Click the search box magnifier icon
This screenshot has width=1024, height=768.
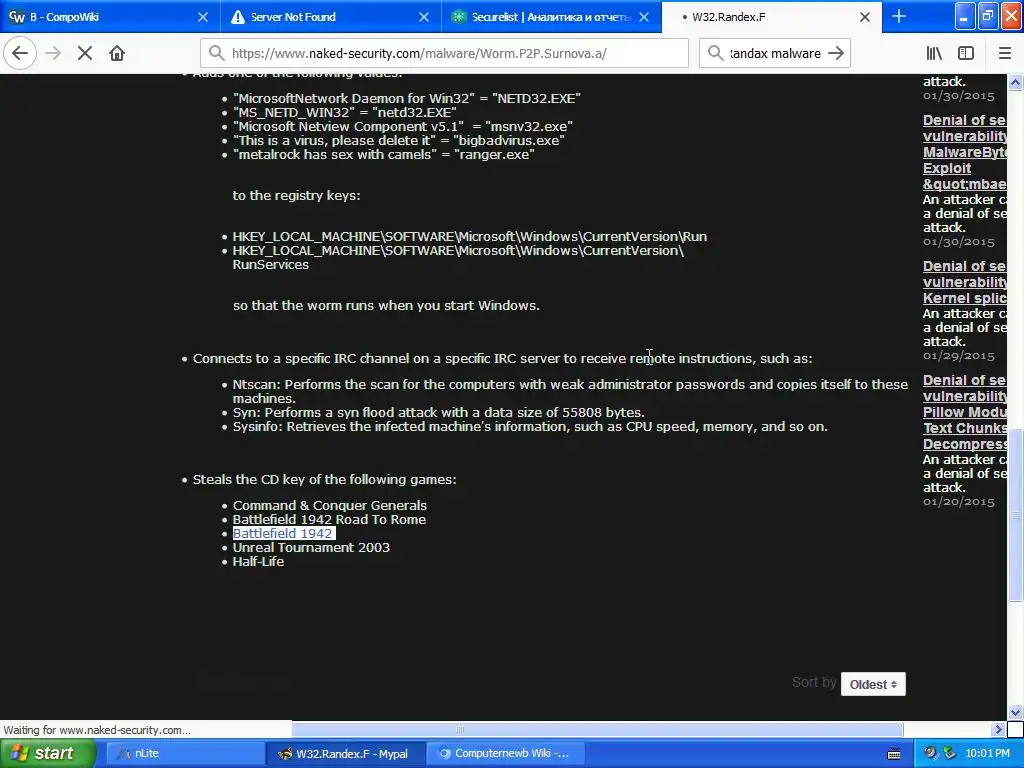pos(715,53)
